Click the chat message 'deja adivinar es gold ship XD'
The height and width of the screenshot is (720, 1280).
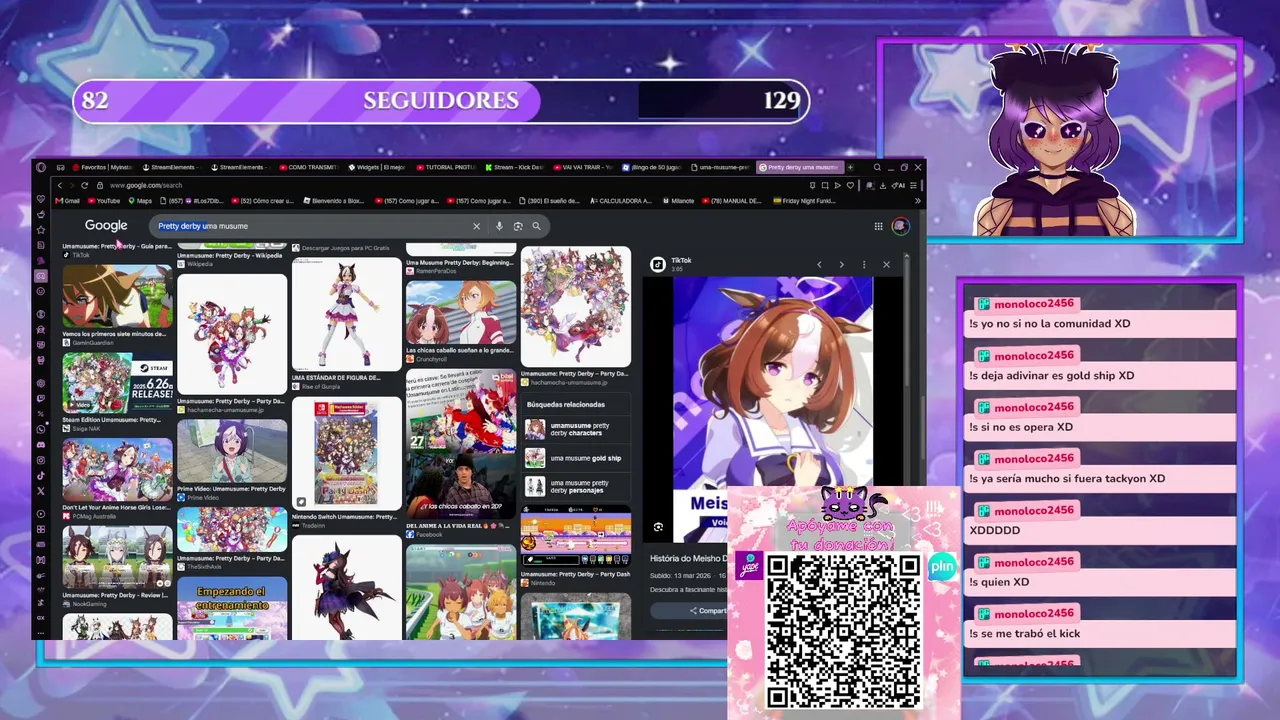coord(1052,376)
